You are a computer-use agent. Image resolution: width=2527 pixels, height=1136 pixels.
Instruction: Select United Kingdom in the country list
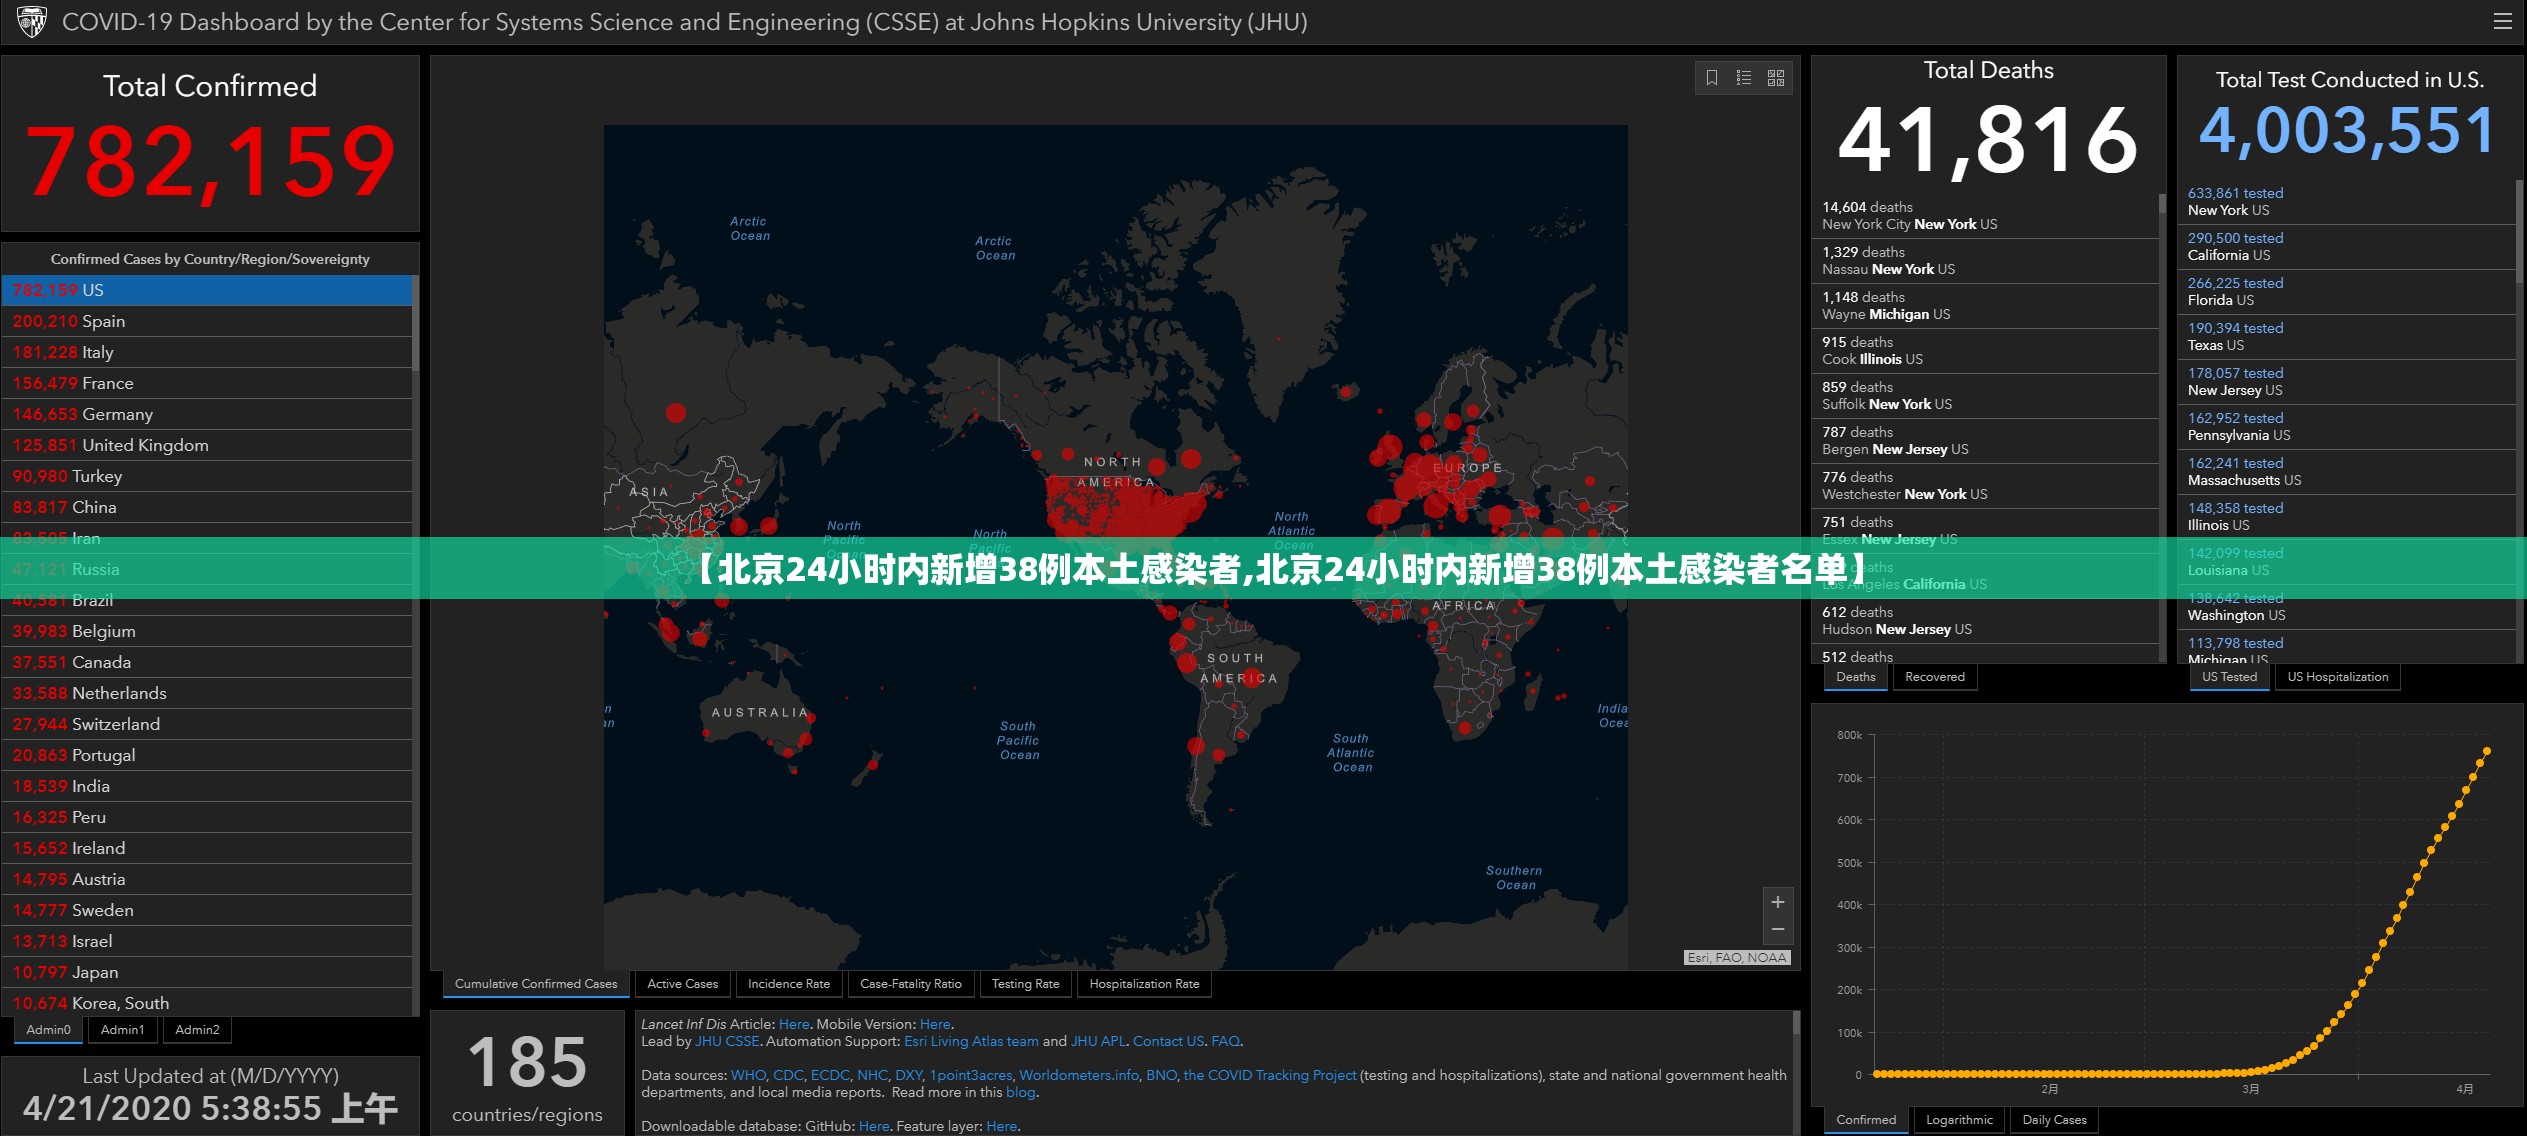pyautogui.click(x=207, y=445)
